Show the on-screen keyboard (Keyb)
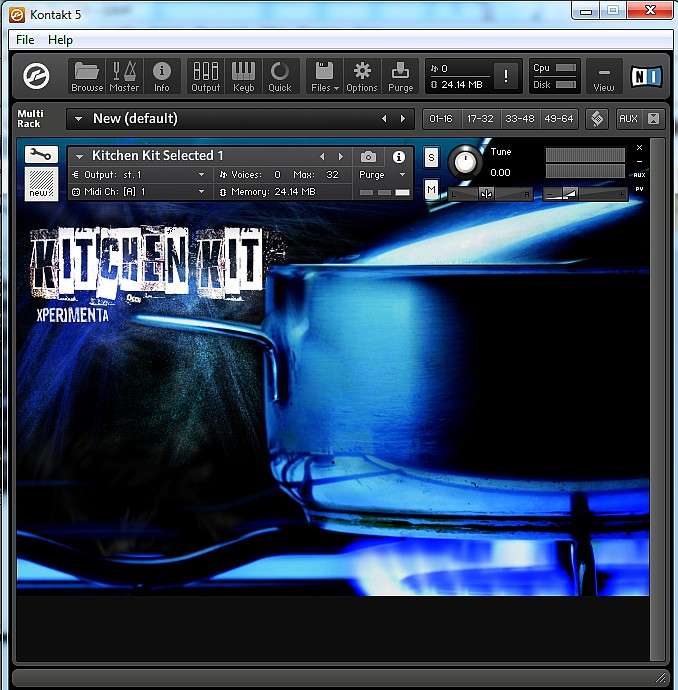678x690 pixels. (x=243, y=77)
